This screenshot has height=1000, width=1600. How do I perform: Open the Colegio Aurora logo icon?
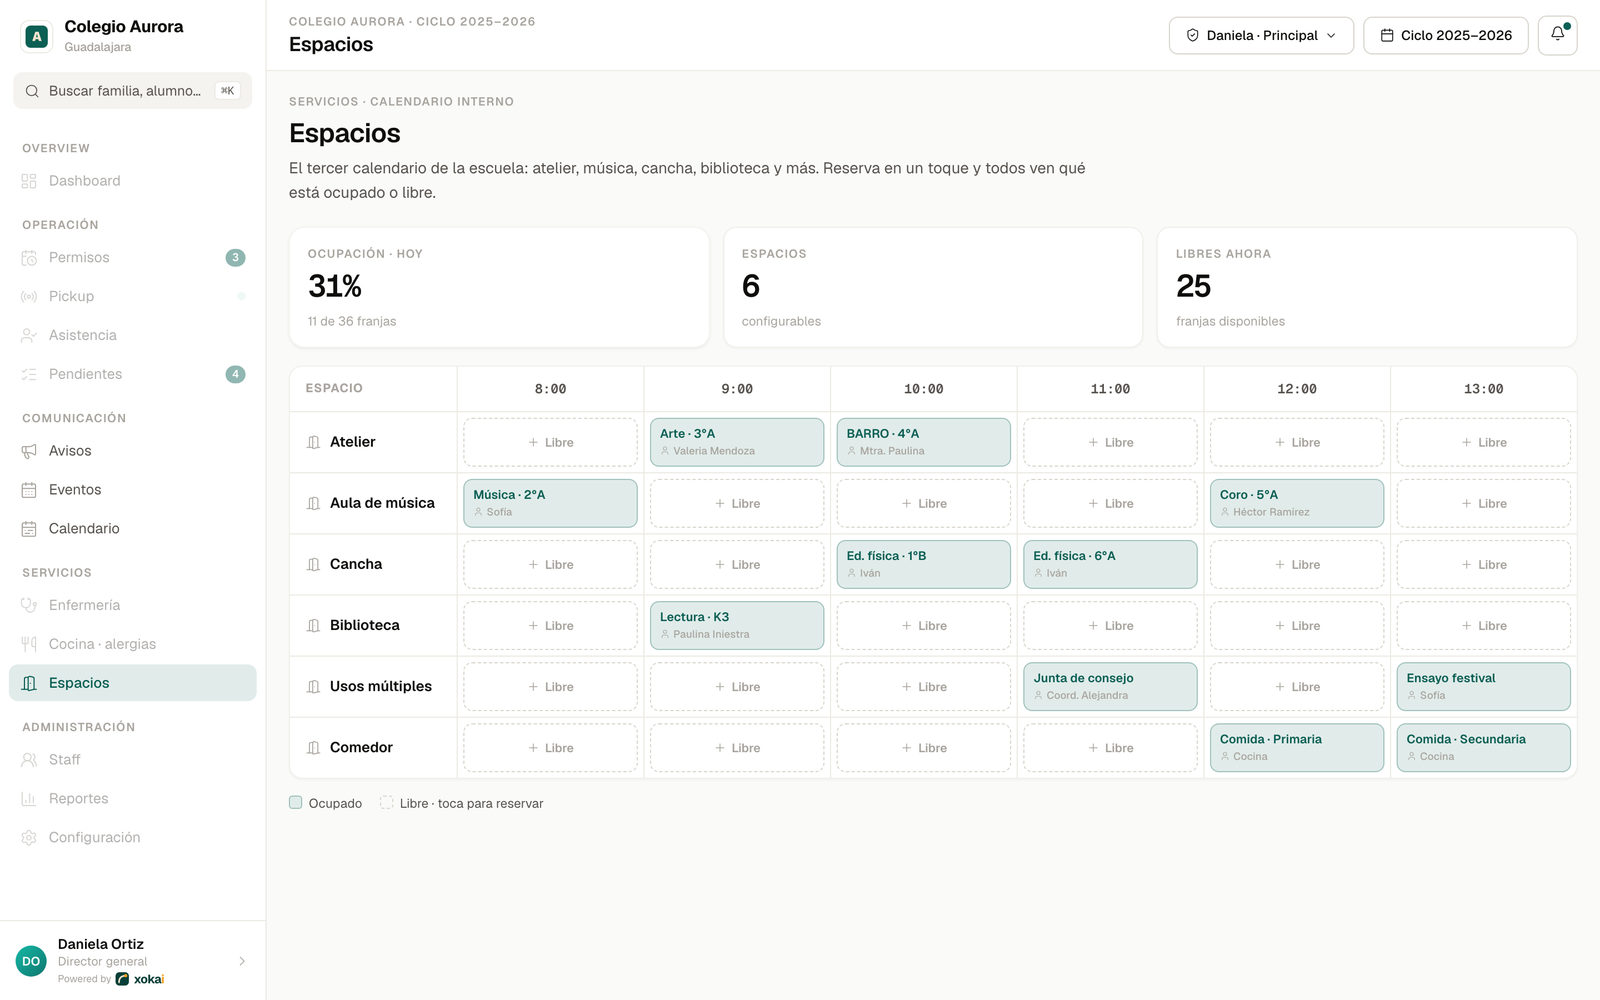37,37
